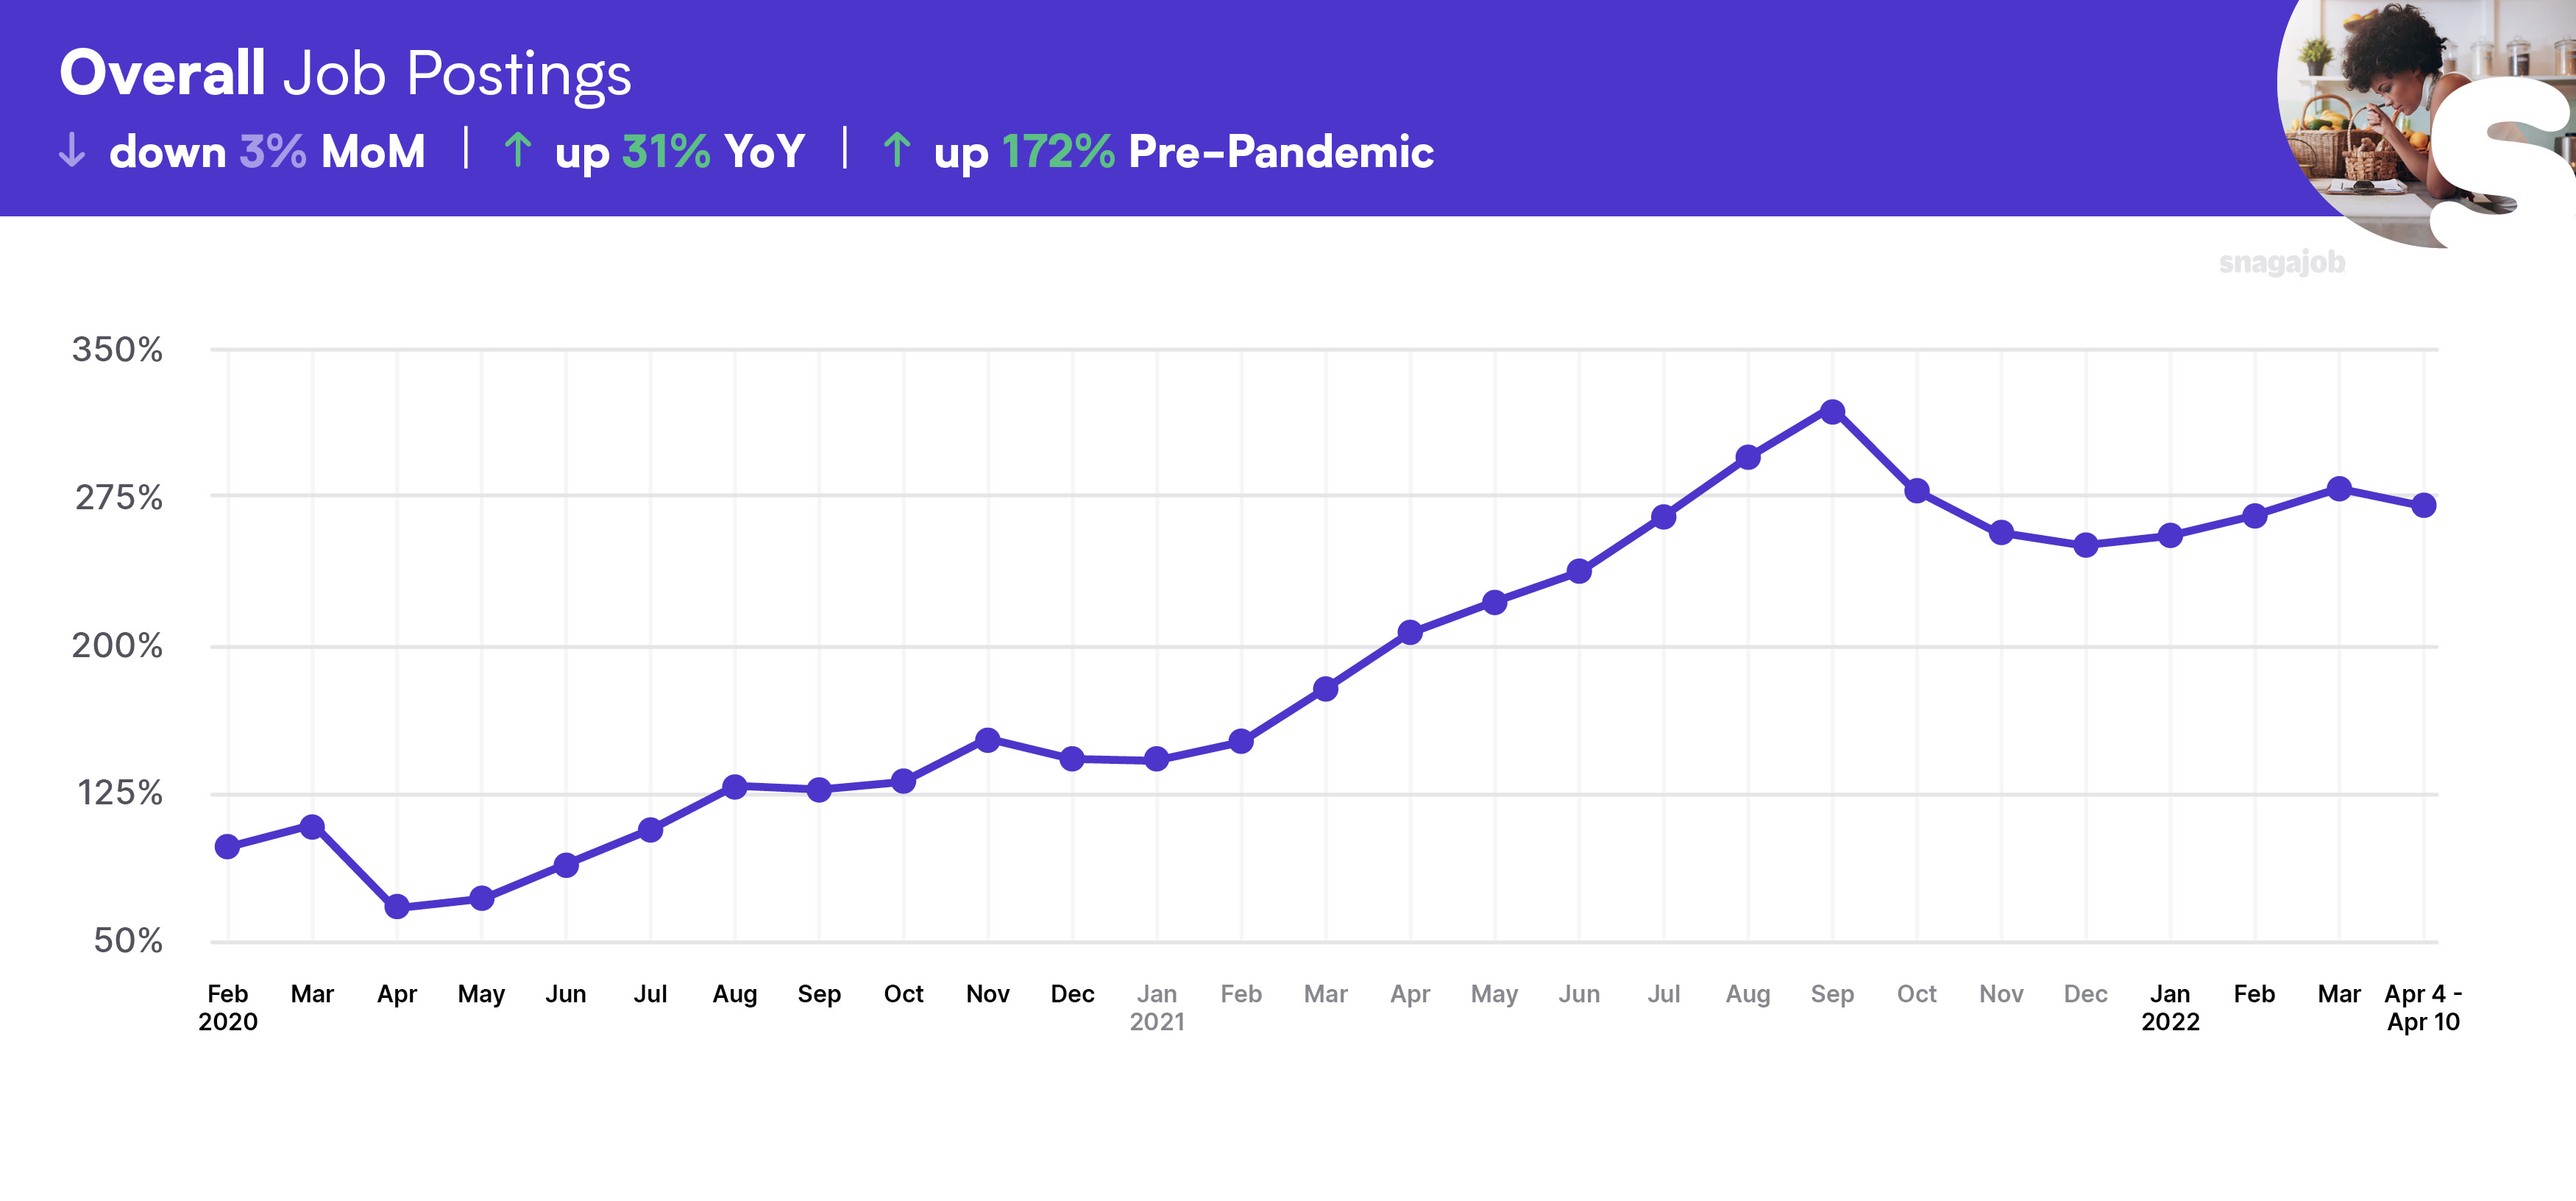Click the Mar 2022 data point
The width and height of the screenshot is (2576, 1201).
pos(2339,489)
